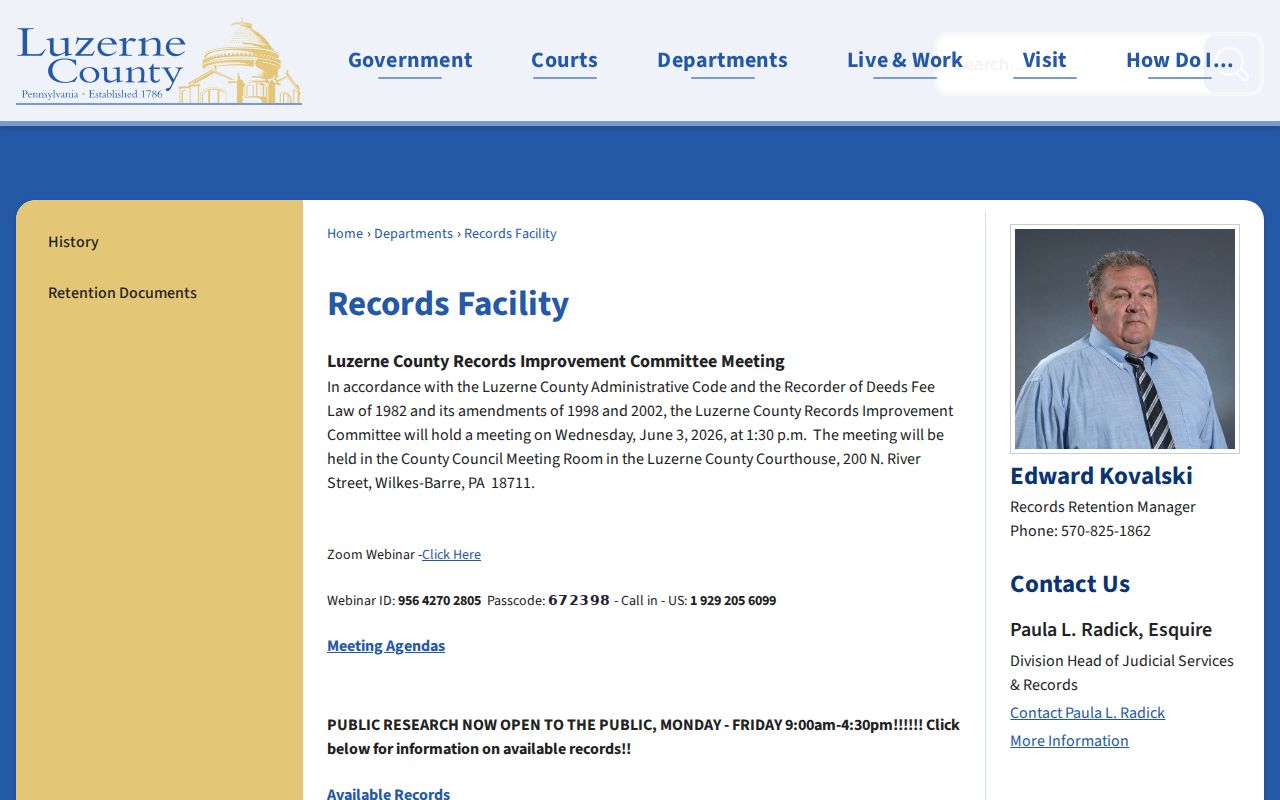This screenshot has height=800, width=1280.
Task: Open the Live & Work menu
Action: pyautogui.click(x=905, y=60)
